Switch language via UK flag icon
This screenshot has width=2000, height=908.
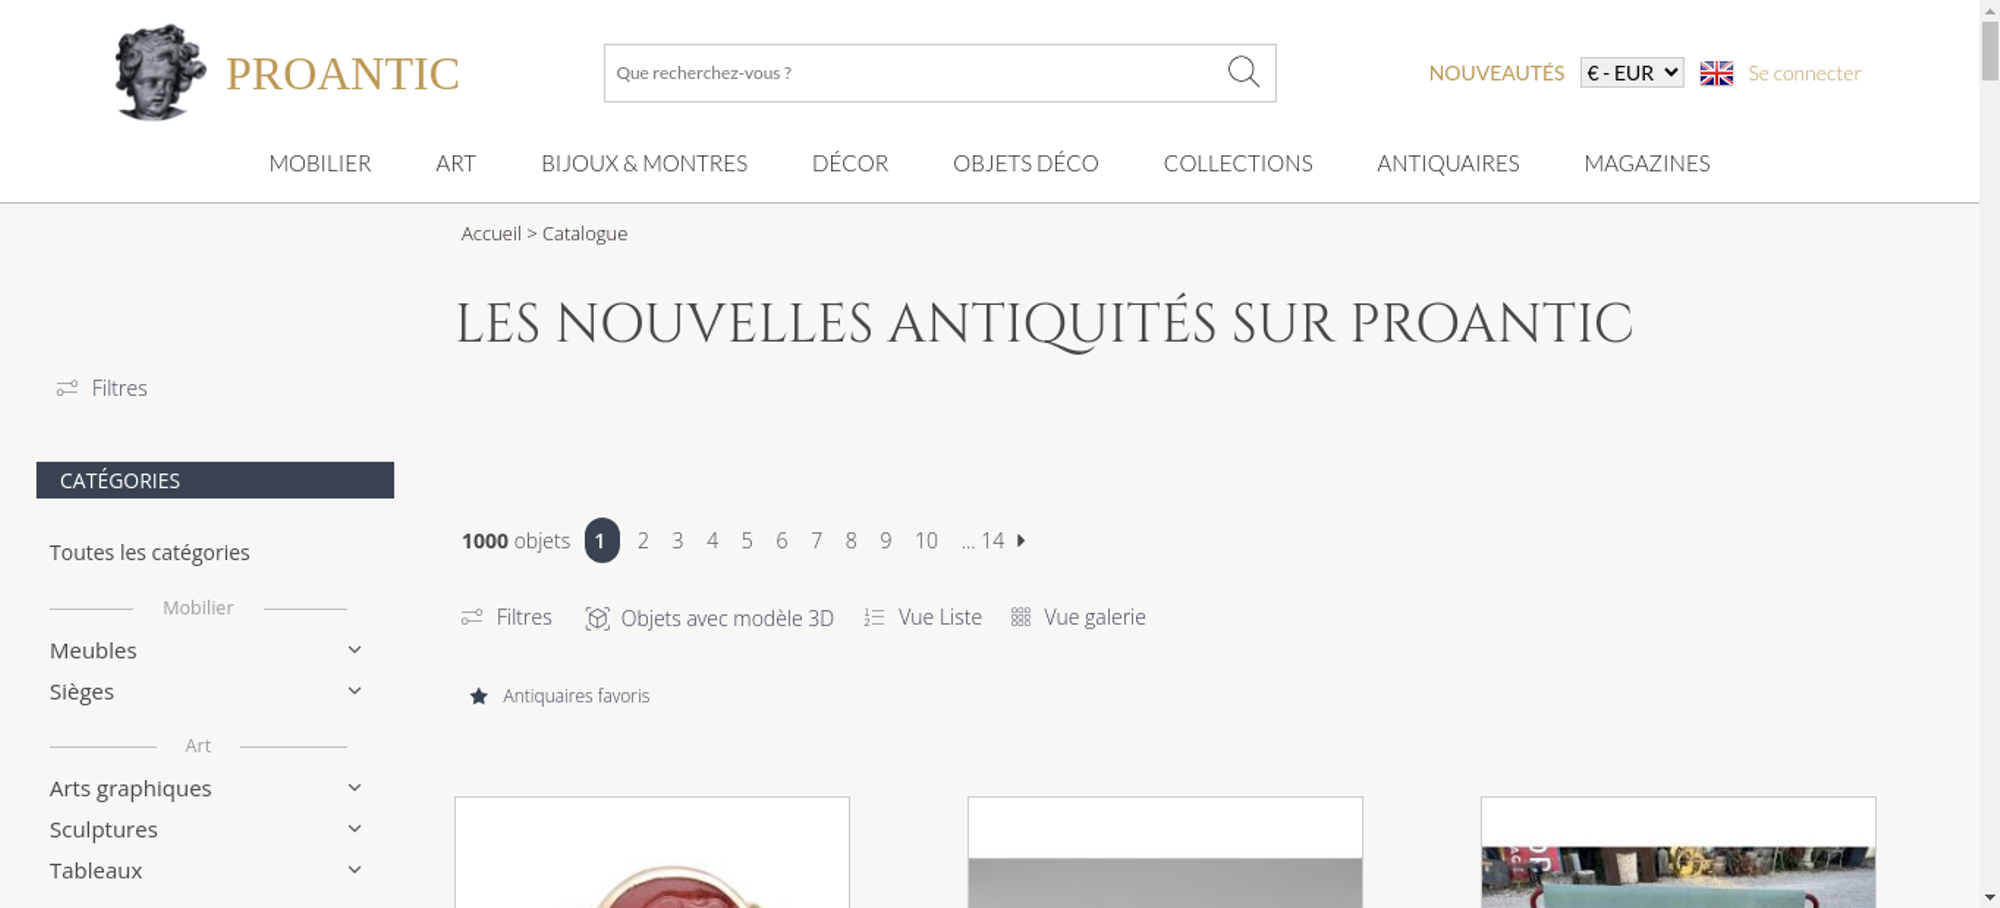click(x=1716, y=73)
